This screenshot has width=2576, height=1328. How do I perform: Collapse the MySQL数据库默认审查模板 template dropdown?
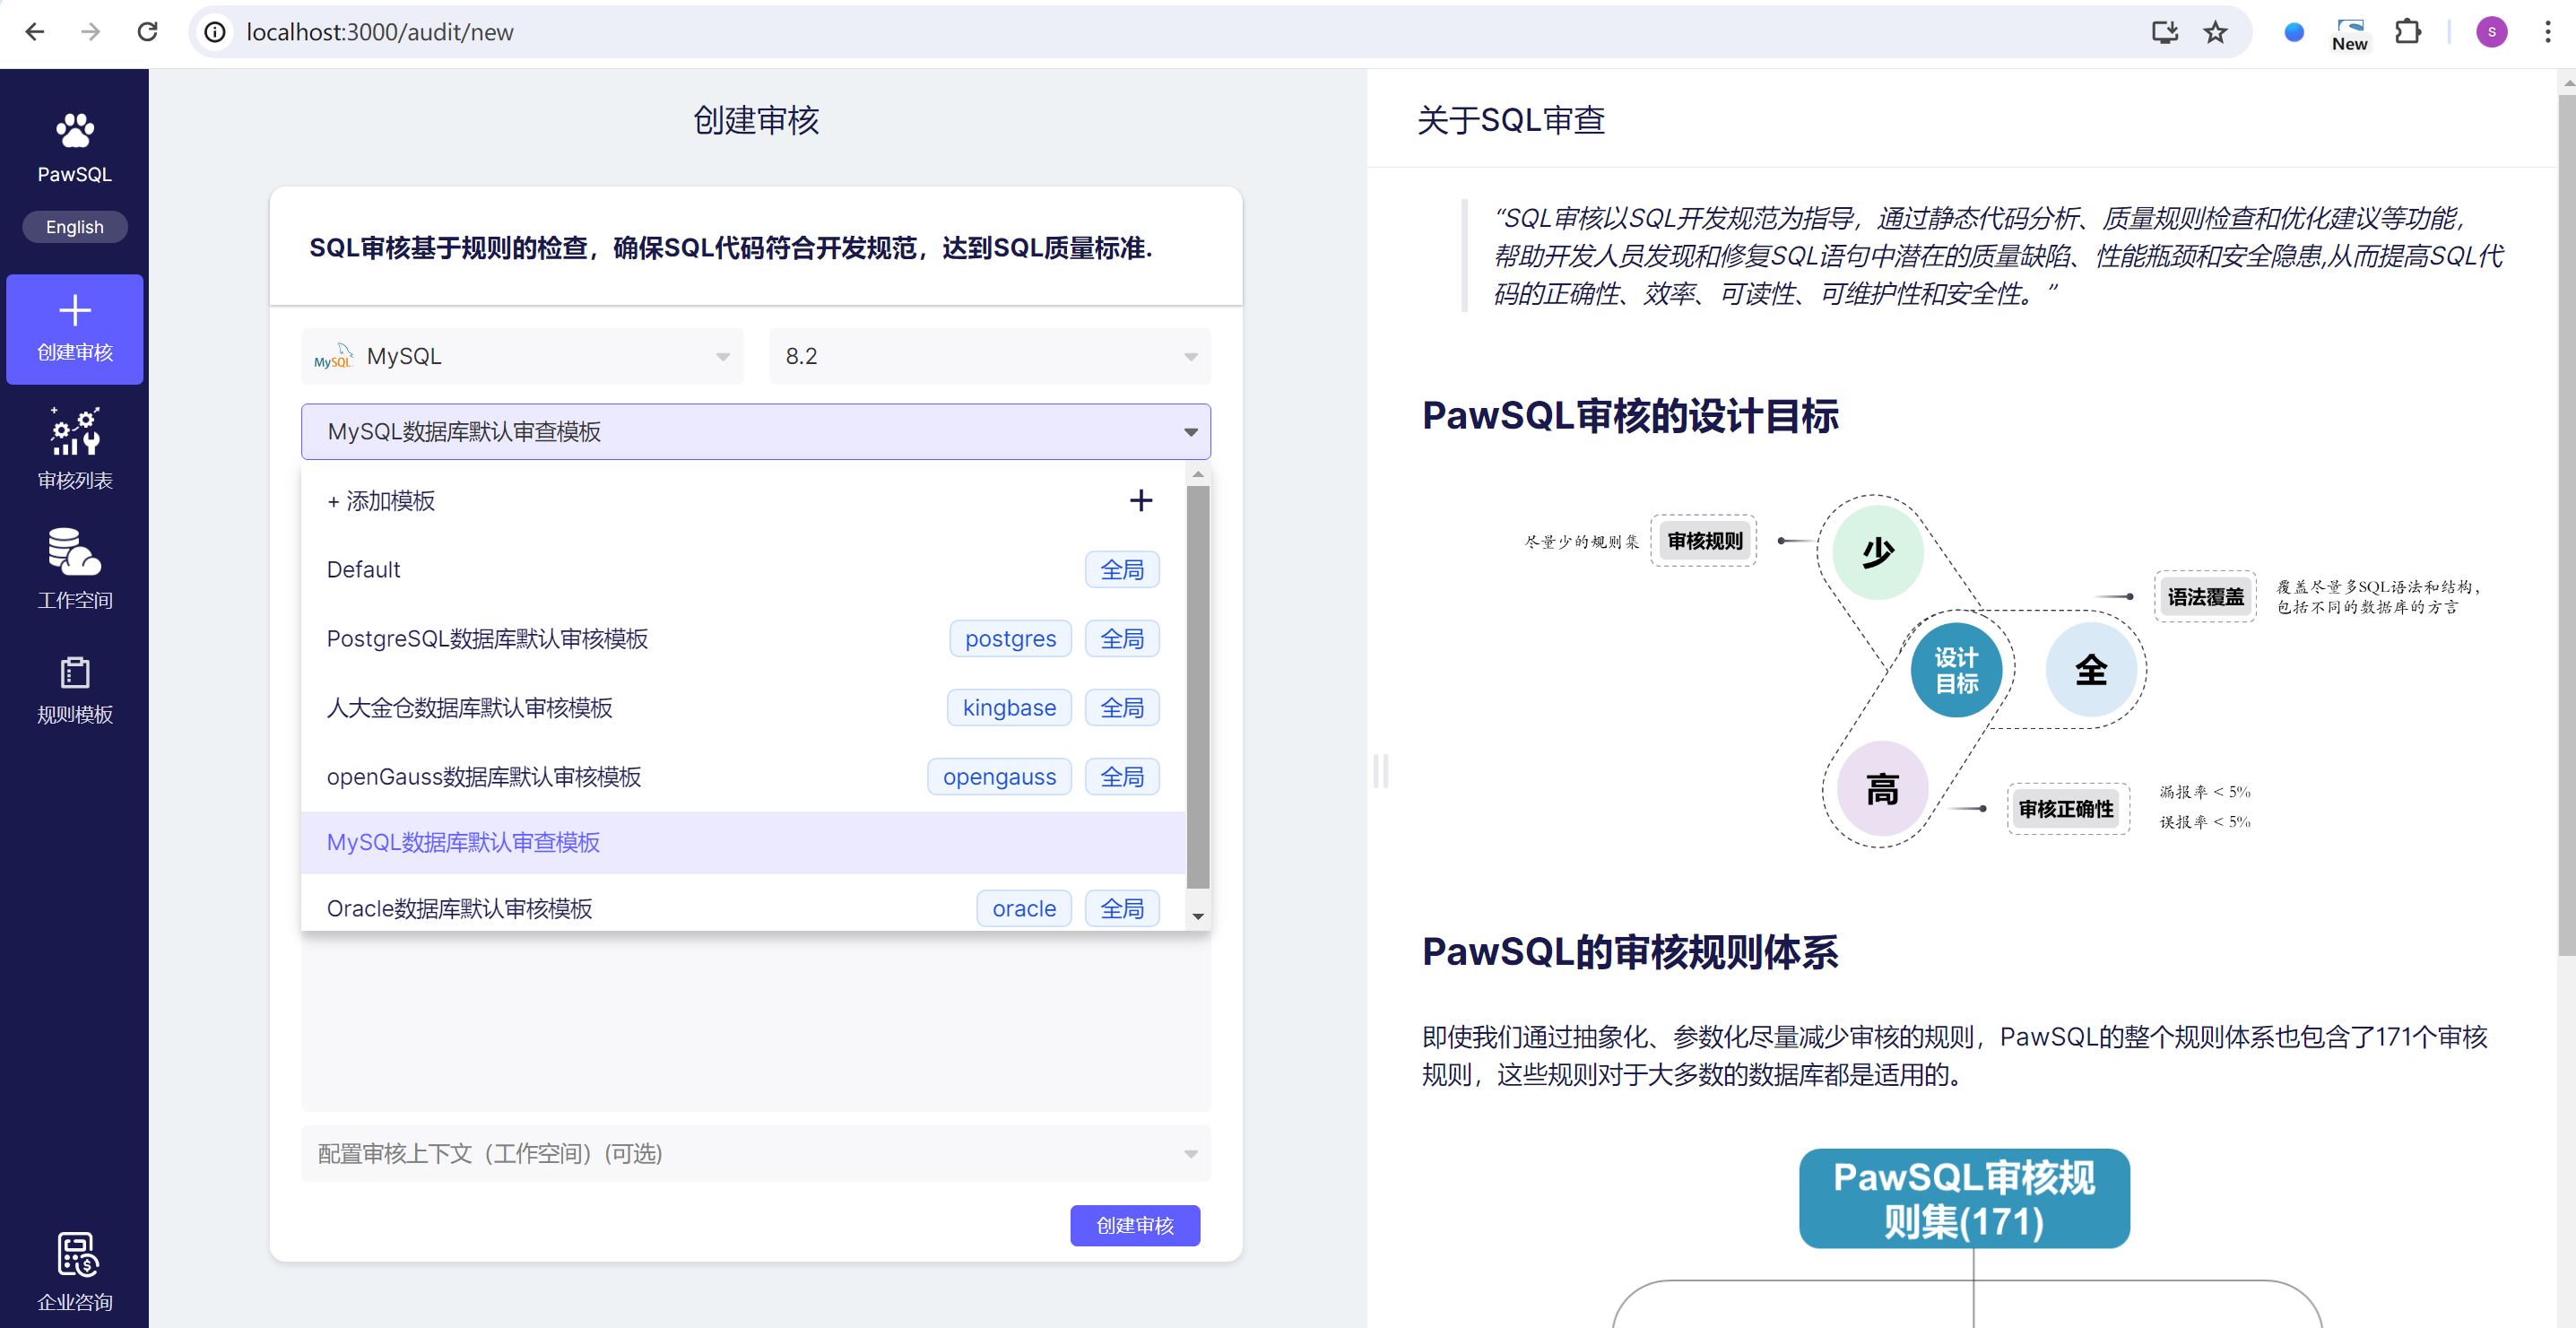[1190, 432]
